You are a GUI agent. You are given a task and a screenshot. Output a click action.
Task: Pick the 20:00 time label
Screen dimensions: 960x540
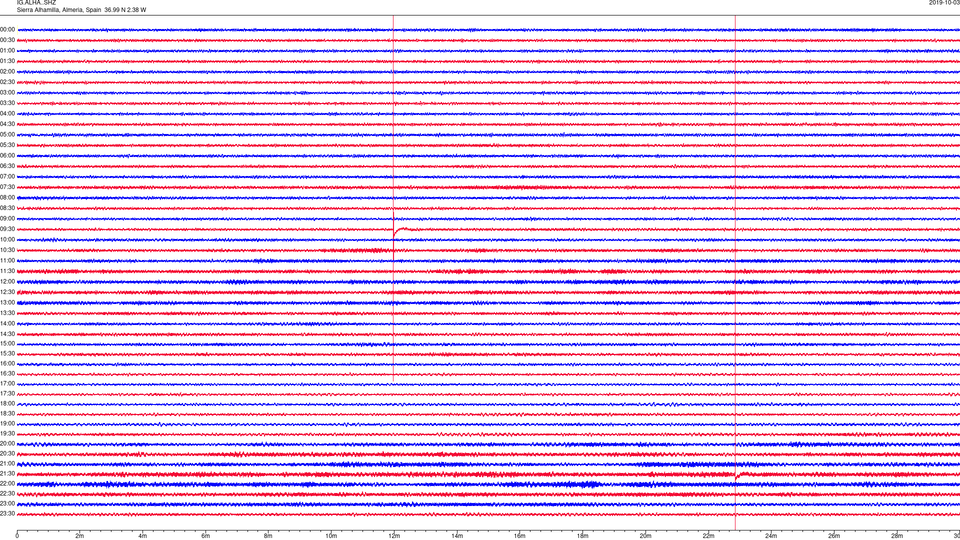pos(7,444)
